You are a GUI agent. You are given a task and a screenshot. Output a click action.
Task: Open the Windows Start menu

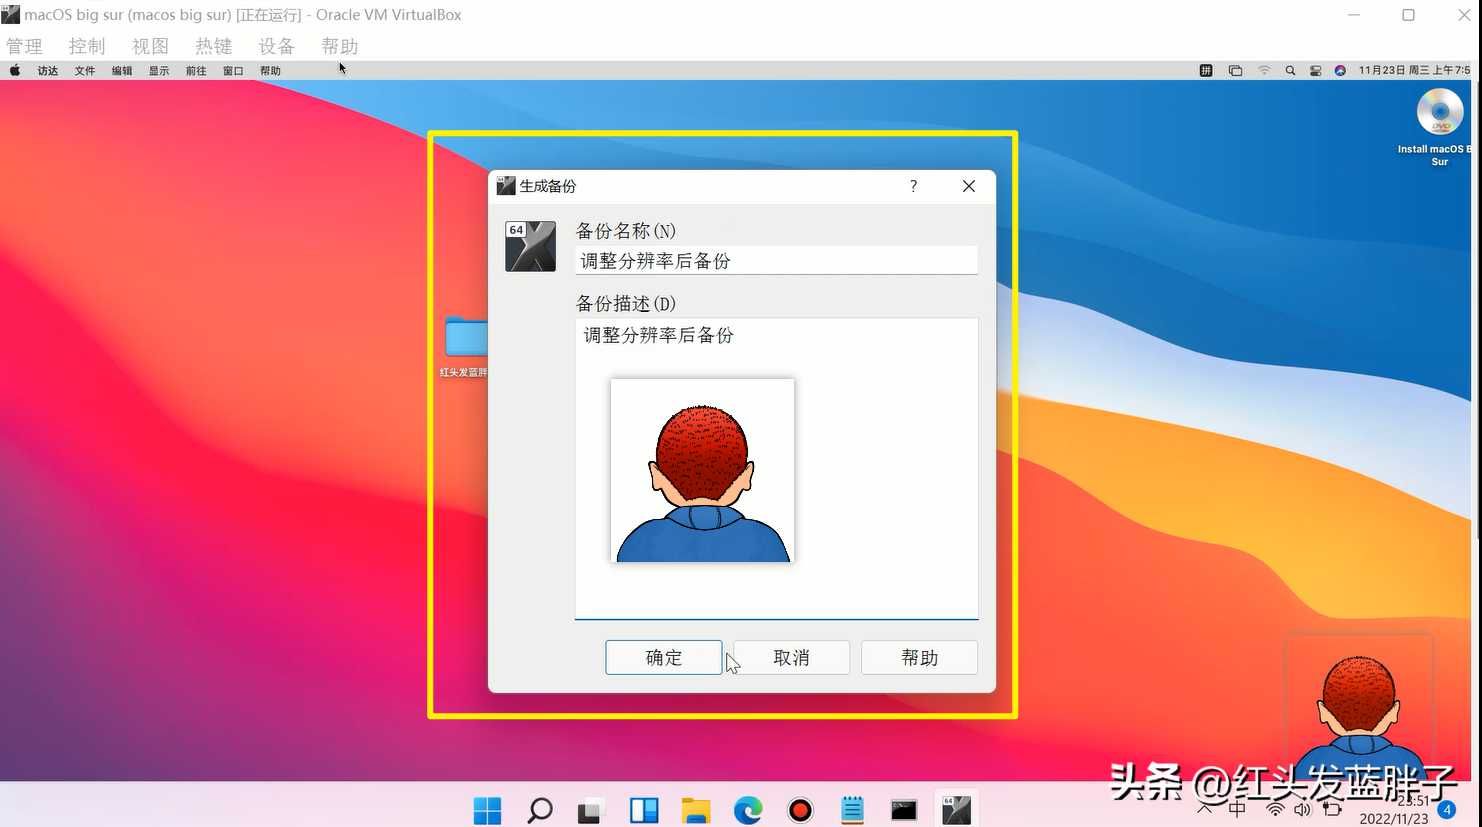487,810
